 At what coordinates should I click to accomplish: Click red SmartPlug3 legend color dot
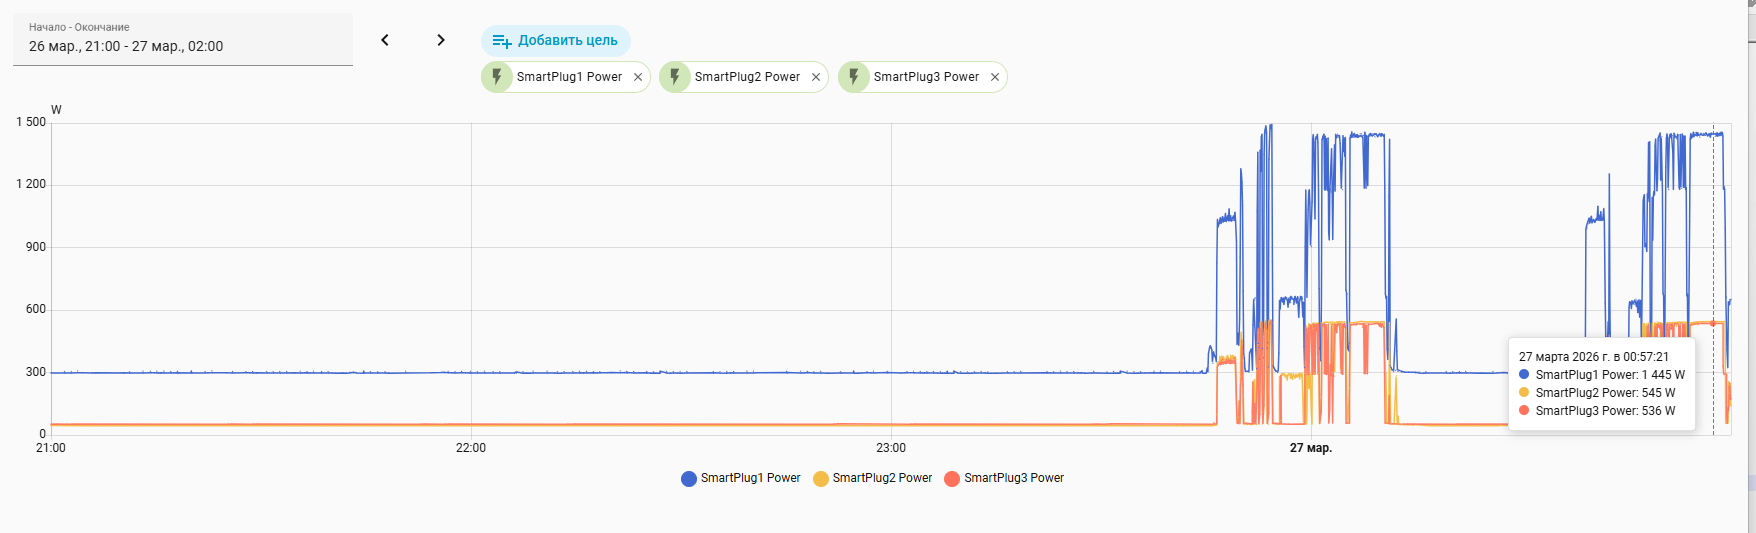pos(952,479)
